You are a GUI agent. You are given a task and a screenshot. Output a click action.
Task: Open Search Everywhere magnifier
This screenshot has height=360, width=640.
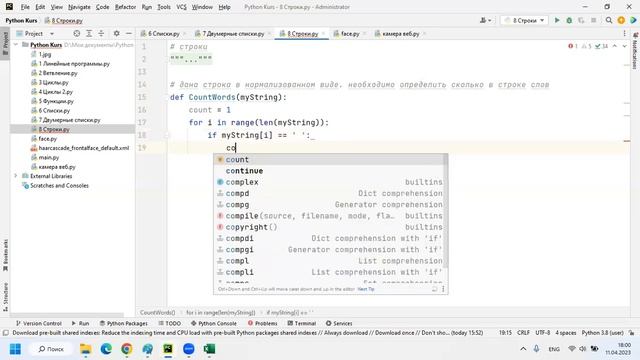(x=609, y=20)
